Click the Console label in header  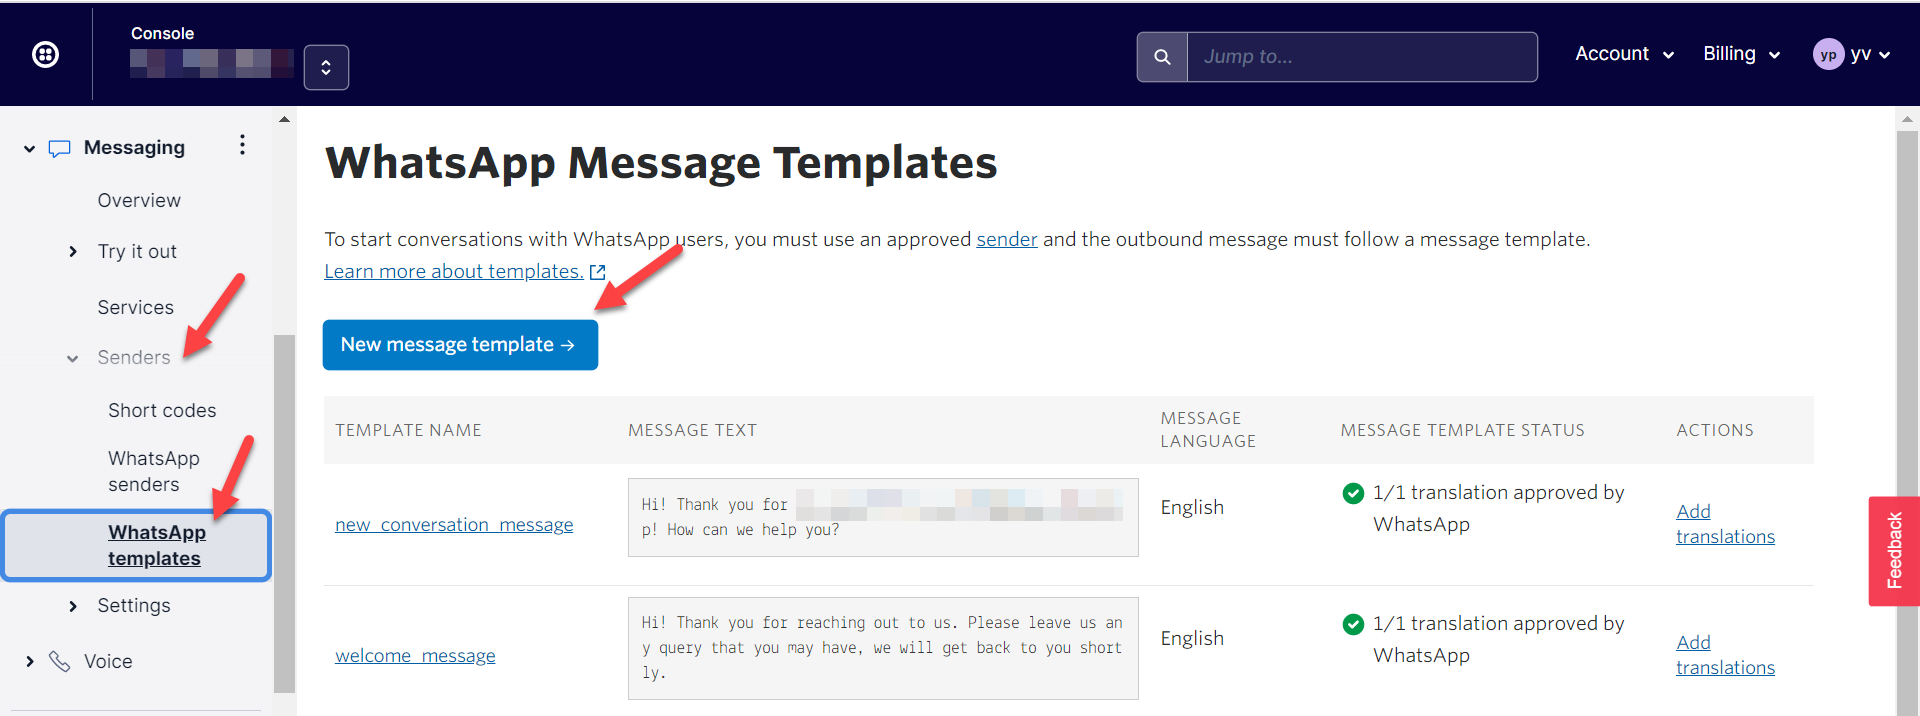click(162, 33)
